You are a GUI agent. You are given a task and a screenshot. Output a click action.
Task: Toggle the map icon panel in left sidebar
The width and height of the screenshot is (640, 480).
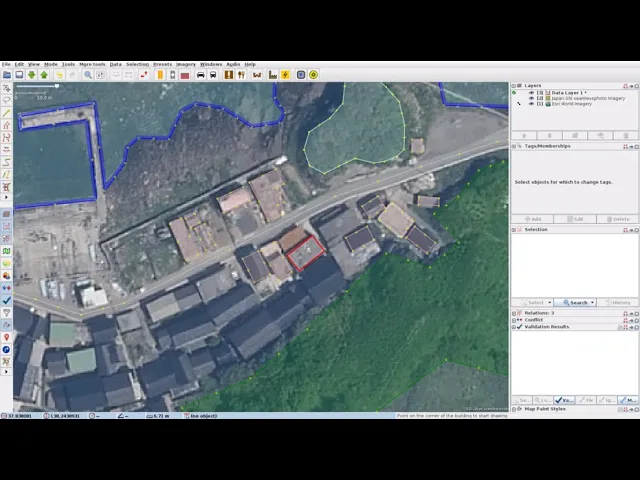(6, 251)
